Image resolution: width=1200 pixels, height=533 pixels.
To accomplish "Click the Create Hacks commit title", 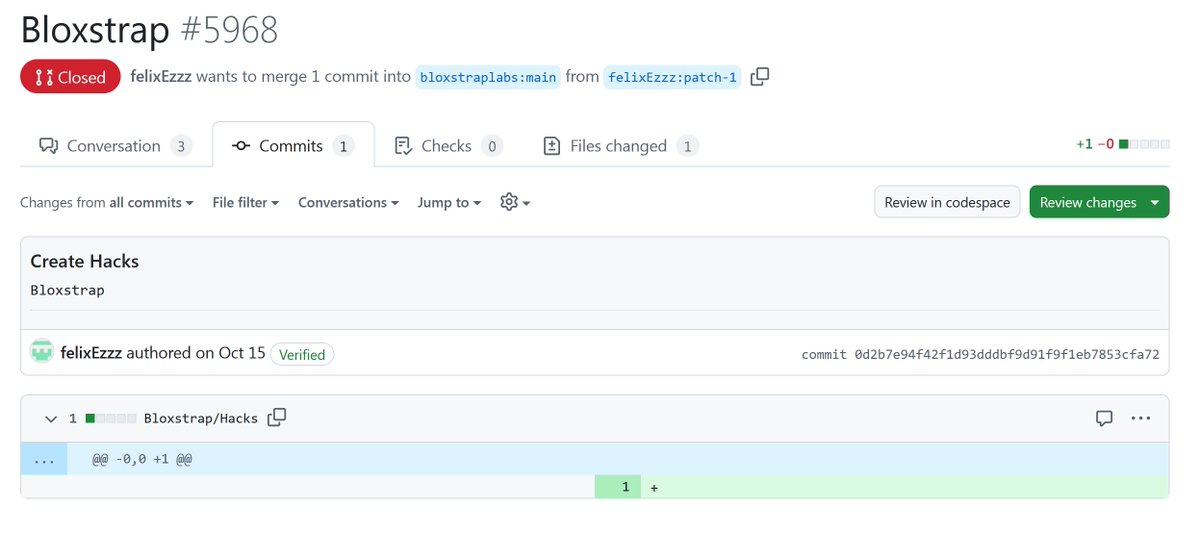I will coord(85,261).
